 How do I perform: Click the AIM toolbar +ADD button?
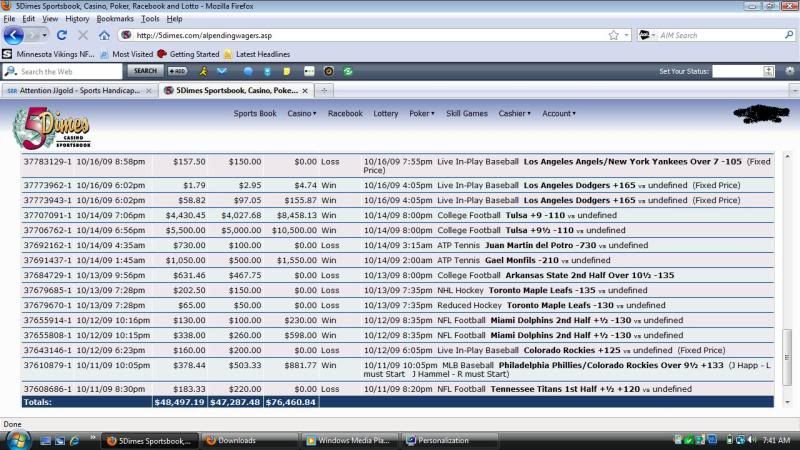[x=177, y=71]
